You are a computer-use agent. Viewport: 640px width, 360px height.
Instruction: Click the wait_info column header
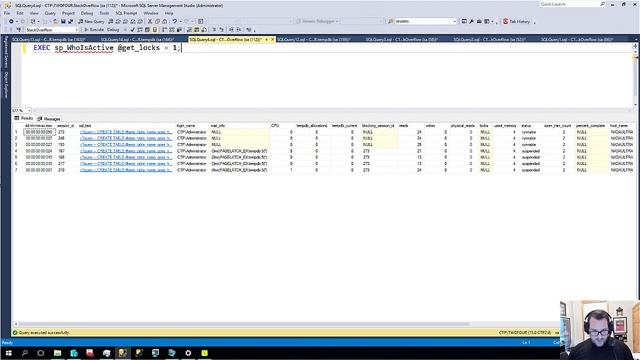tap(218, 126)
